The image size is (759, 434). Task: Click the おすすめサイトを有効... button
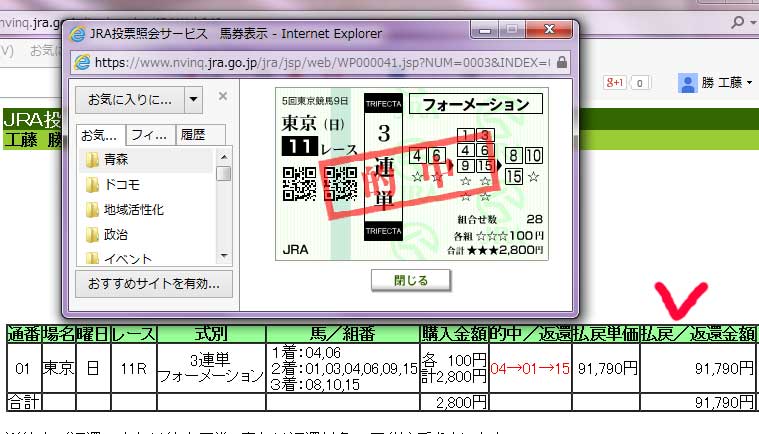point(154,284)
